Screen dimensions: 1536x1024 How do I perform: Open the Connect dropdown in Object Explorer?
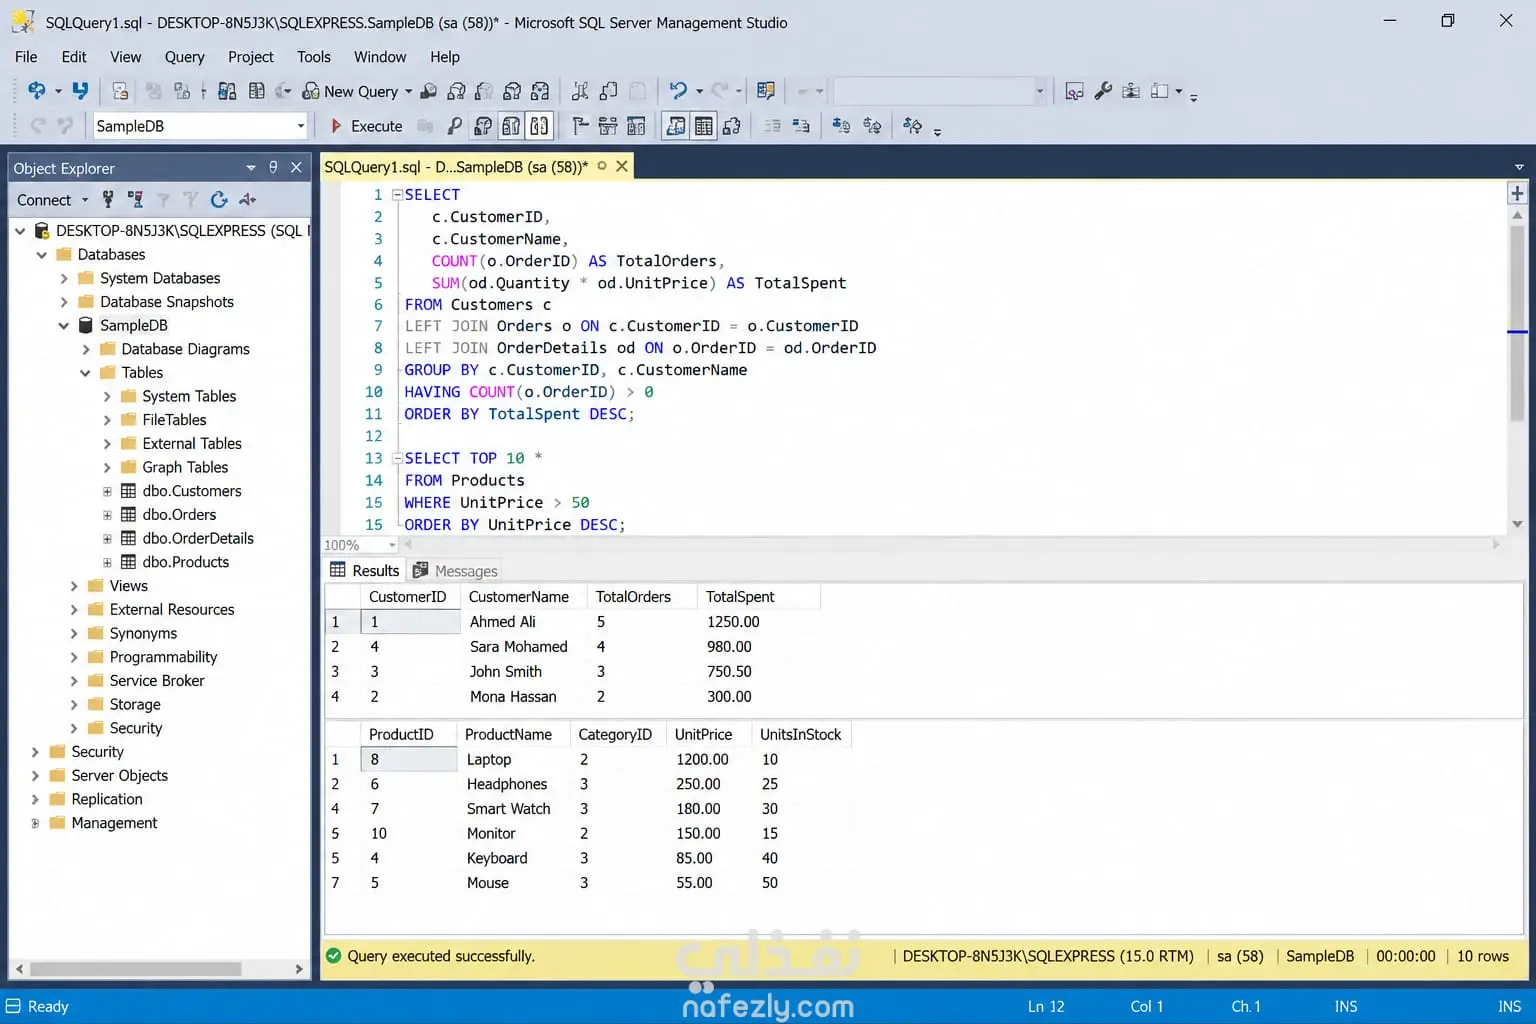coord(85,200)
